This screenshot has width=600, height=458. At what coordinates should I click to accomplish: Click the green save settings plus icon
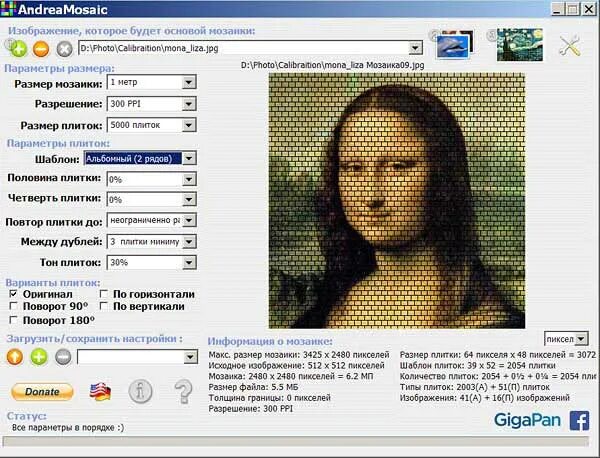click(39, 357)
